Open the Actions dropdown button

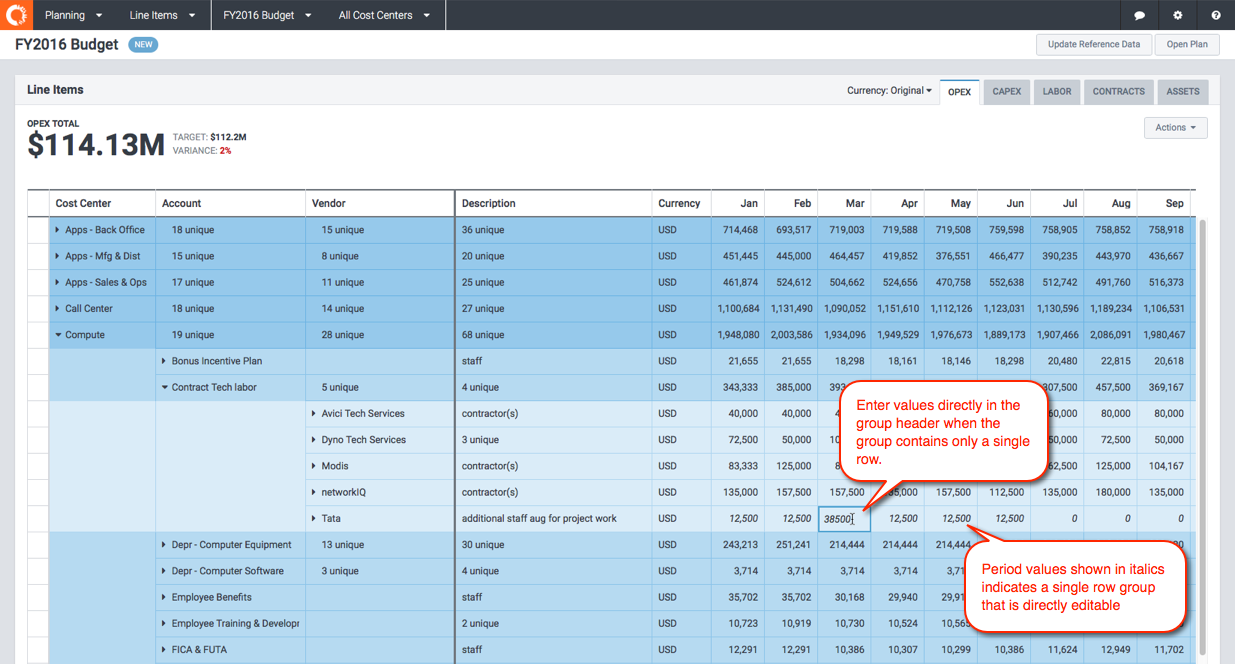(x=1175, y=128)
